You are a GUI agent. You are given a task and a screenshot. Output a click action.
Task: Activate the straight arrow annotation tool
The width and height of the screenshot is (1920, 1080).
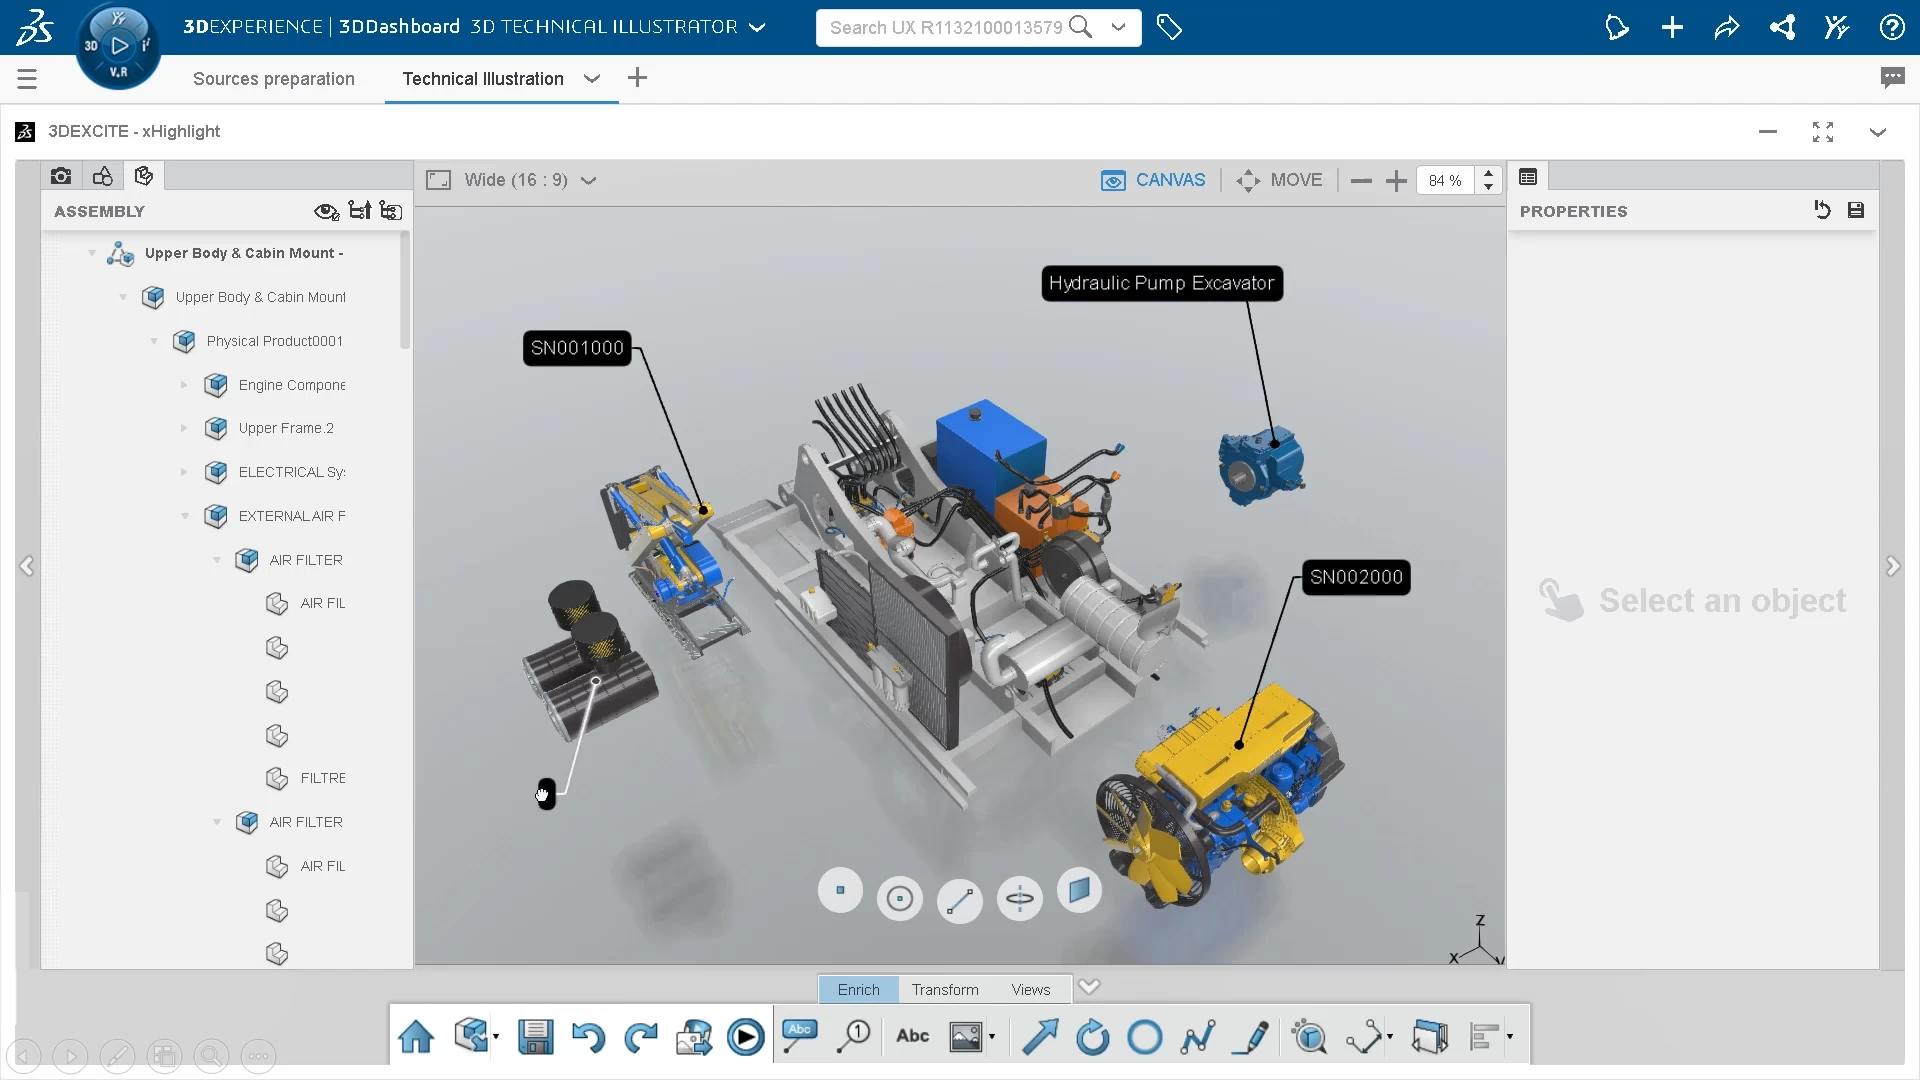[1040, 1037]
